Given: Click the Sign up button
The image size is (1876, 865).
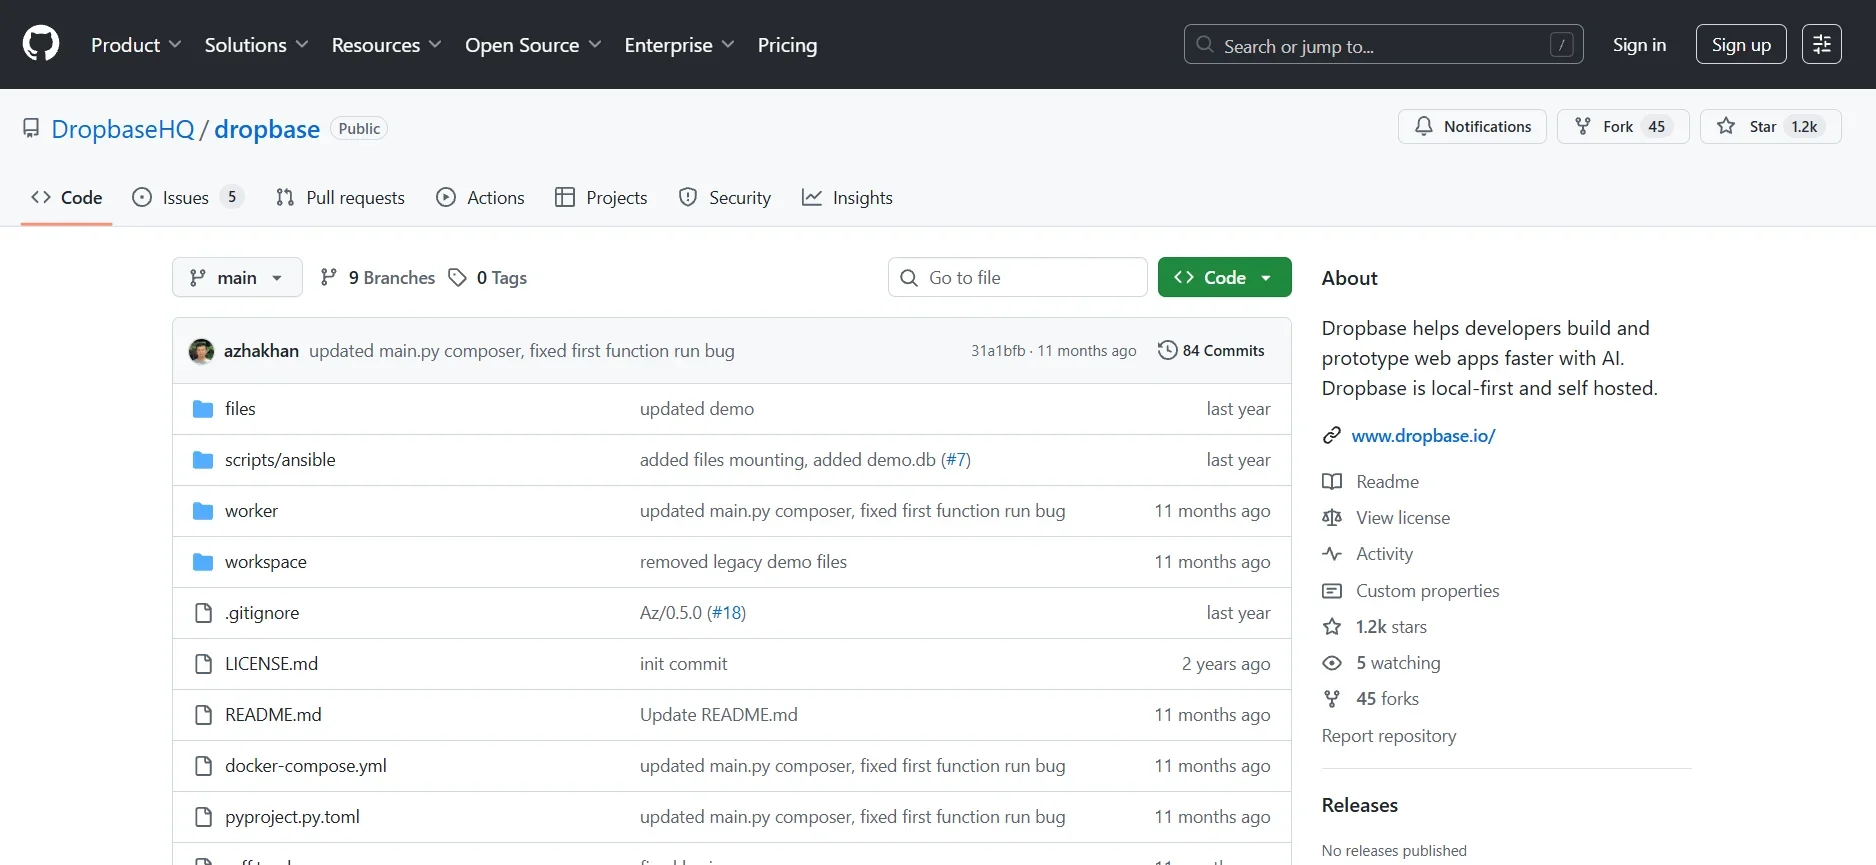Looking at the screenshot, I should point(1741,44).
